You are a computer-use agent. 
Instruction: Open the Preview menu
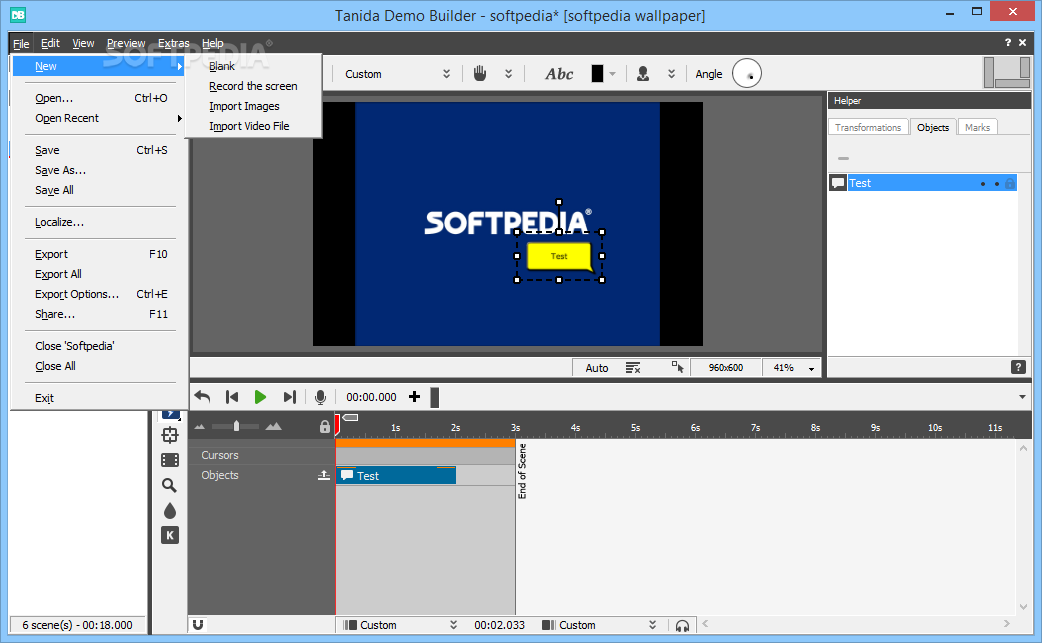pos(126,43)
